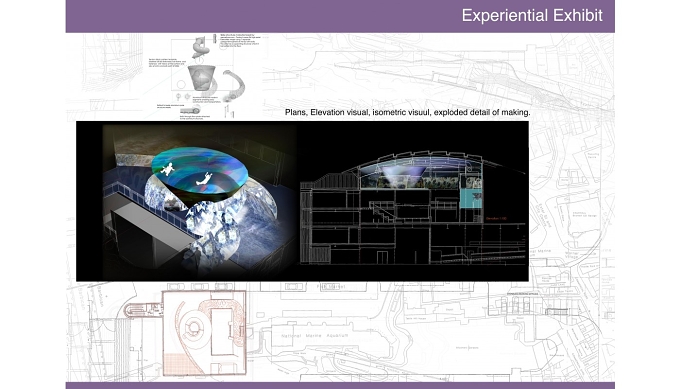Select the blue-green circular disc canopy
The height and width of the screenshot is (389, 680).
pos(200,170)
